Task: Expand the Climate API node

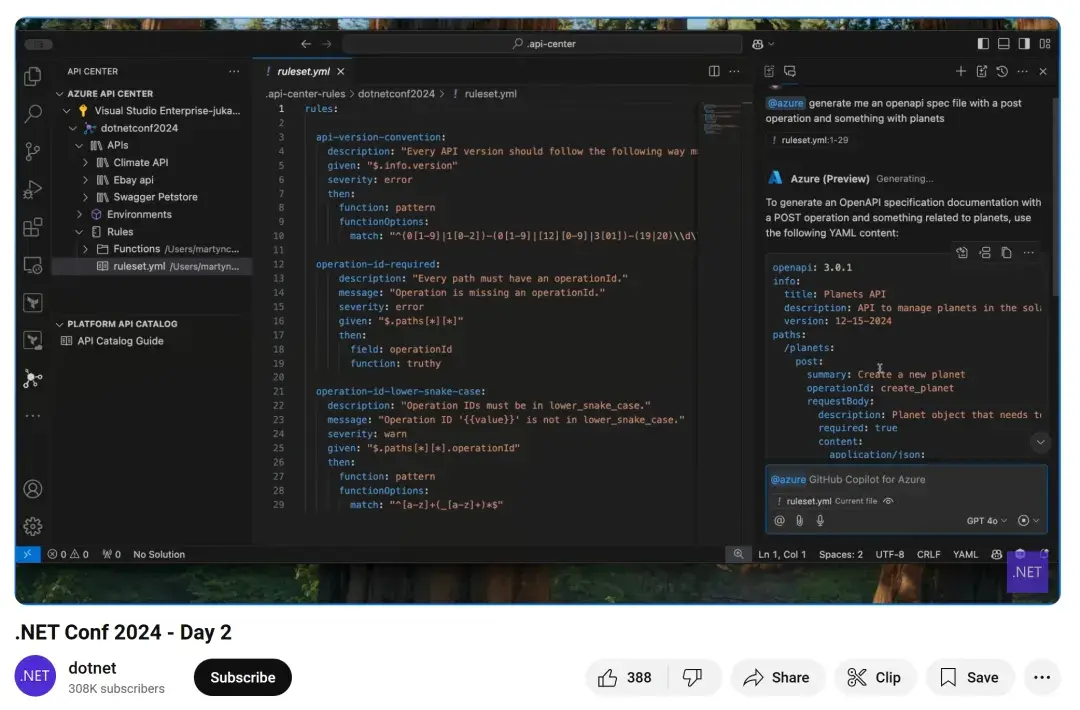Action: (x=85, y=163)
